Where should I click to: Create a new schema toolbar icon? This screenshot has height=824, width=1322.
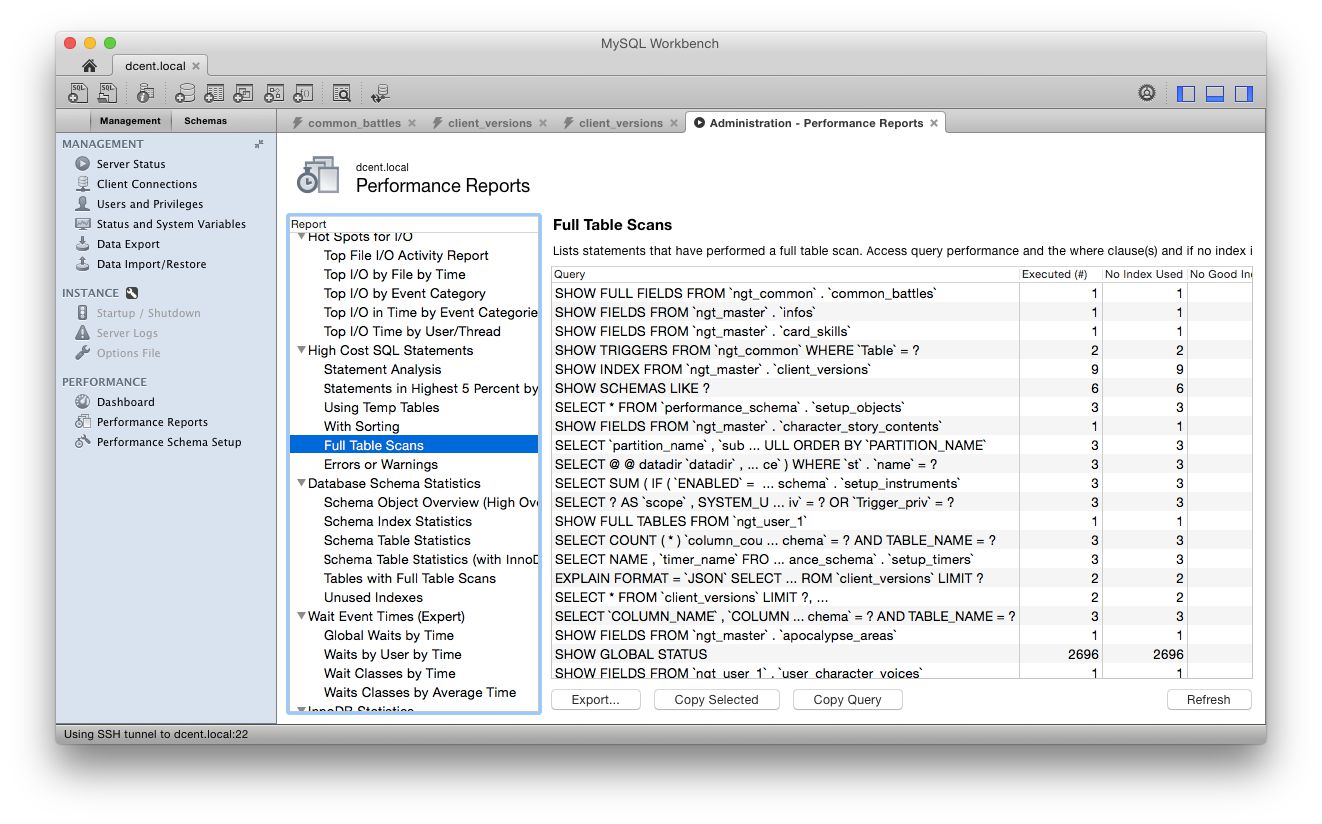185,93
